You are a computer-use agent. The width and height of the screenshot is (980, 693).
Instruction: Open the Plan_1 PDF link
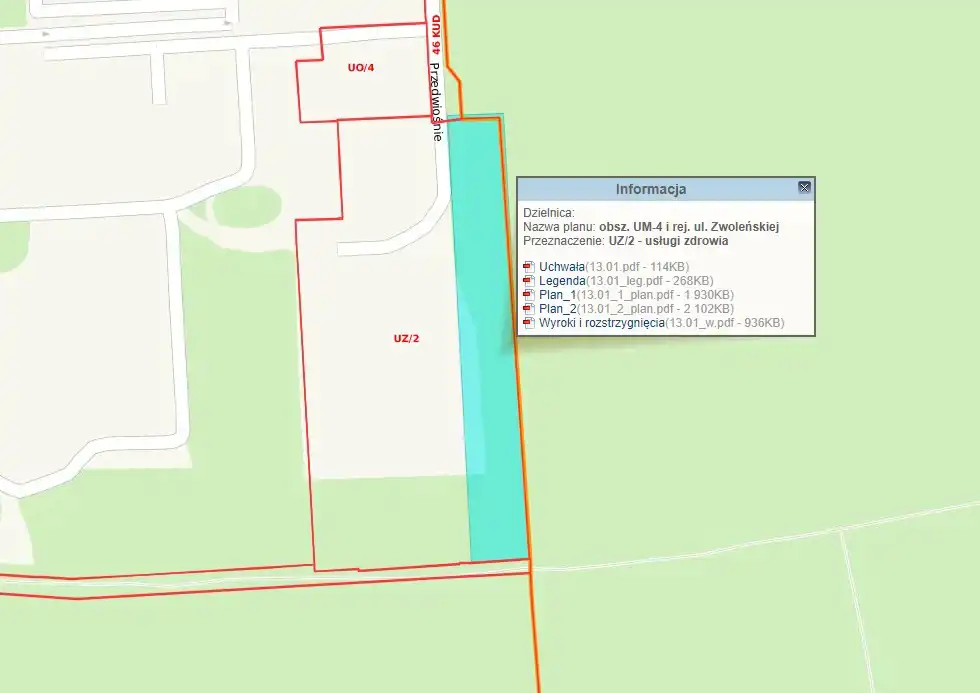pyautogui.click(x=558, y=295)
